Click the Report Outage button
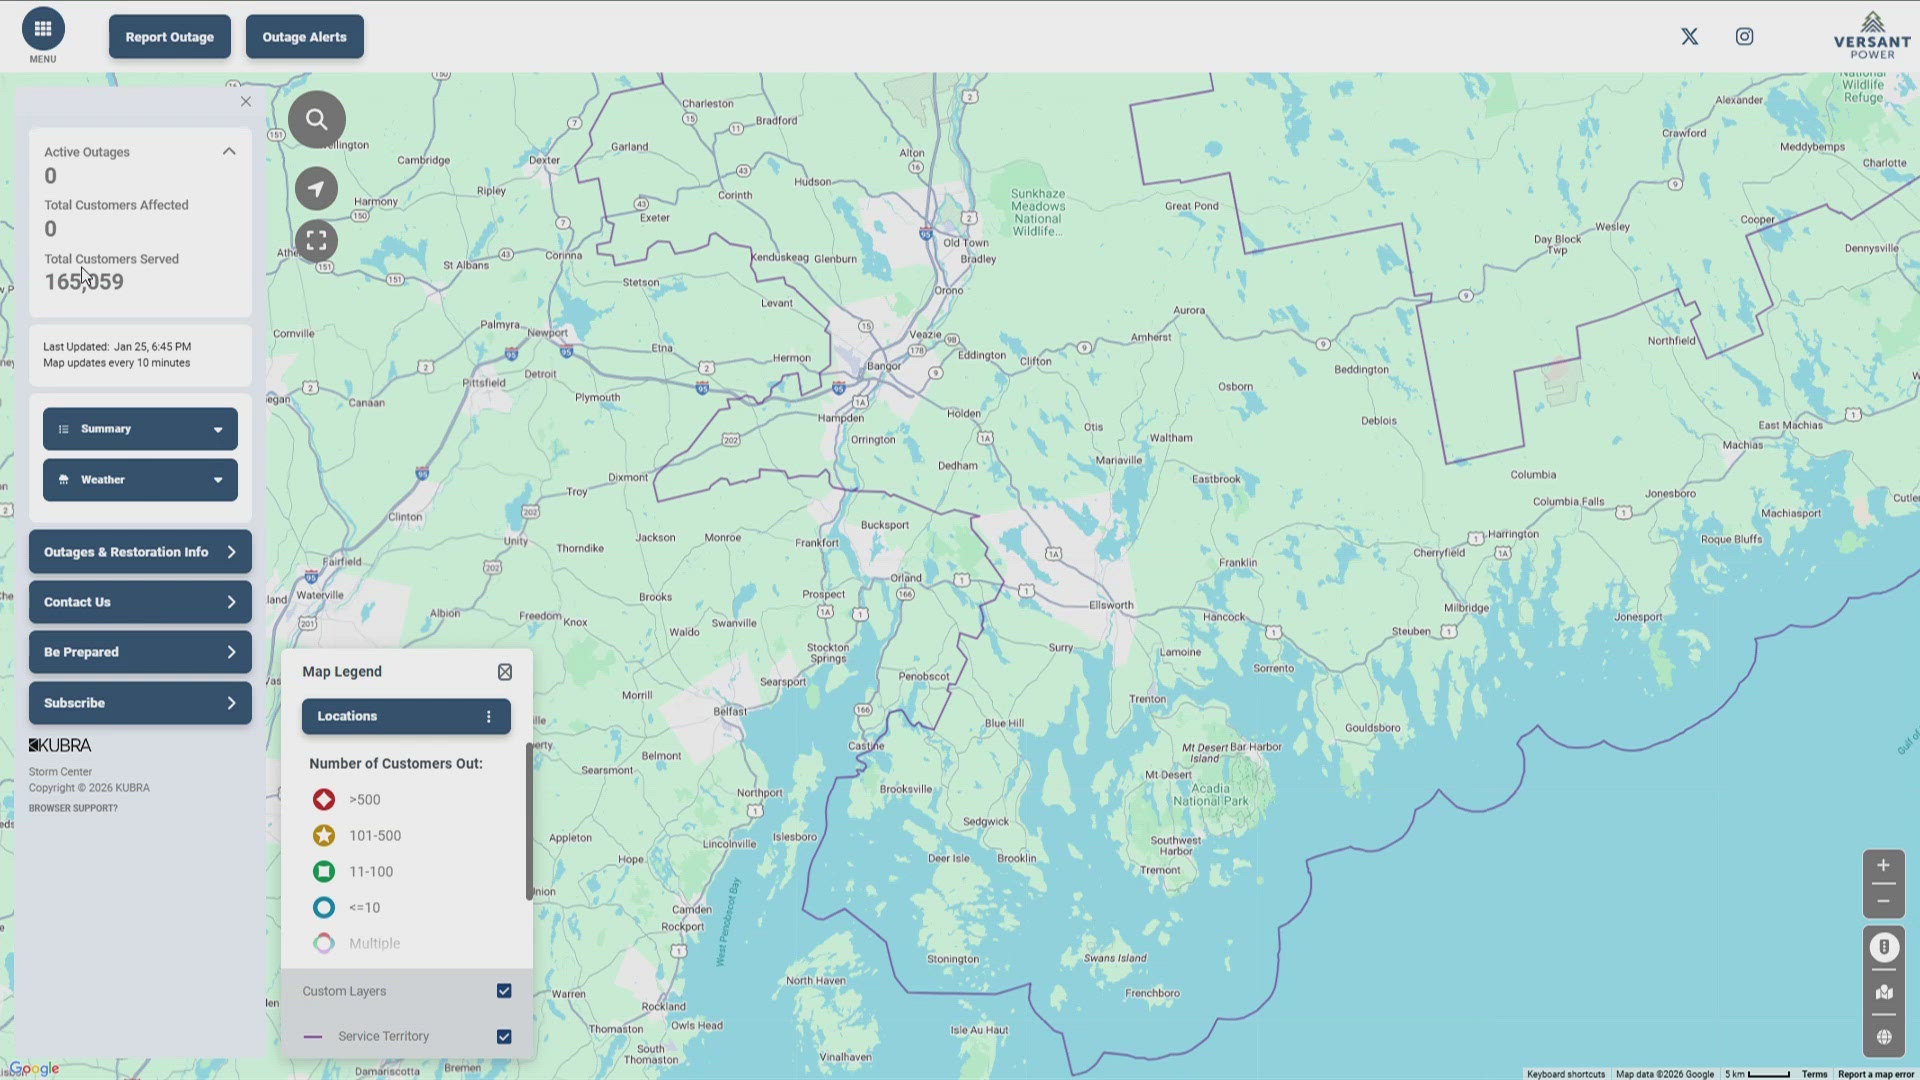The image size is (1920, 1080). tap(169, 36)
